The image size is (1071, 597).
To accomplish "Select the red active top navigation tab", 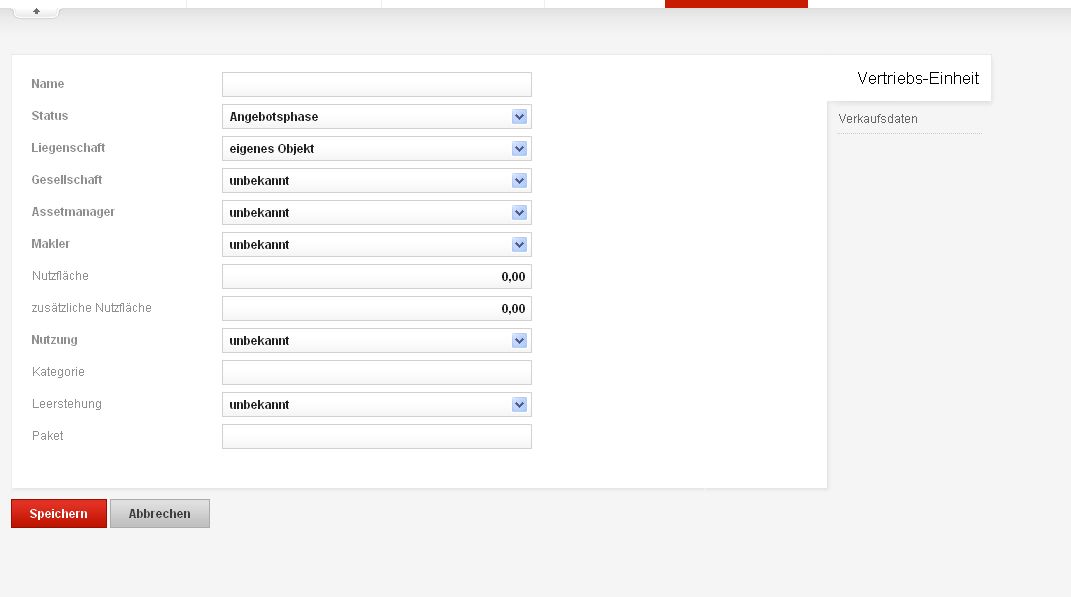I will pos(736,3).
